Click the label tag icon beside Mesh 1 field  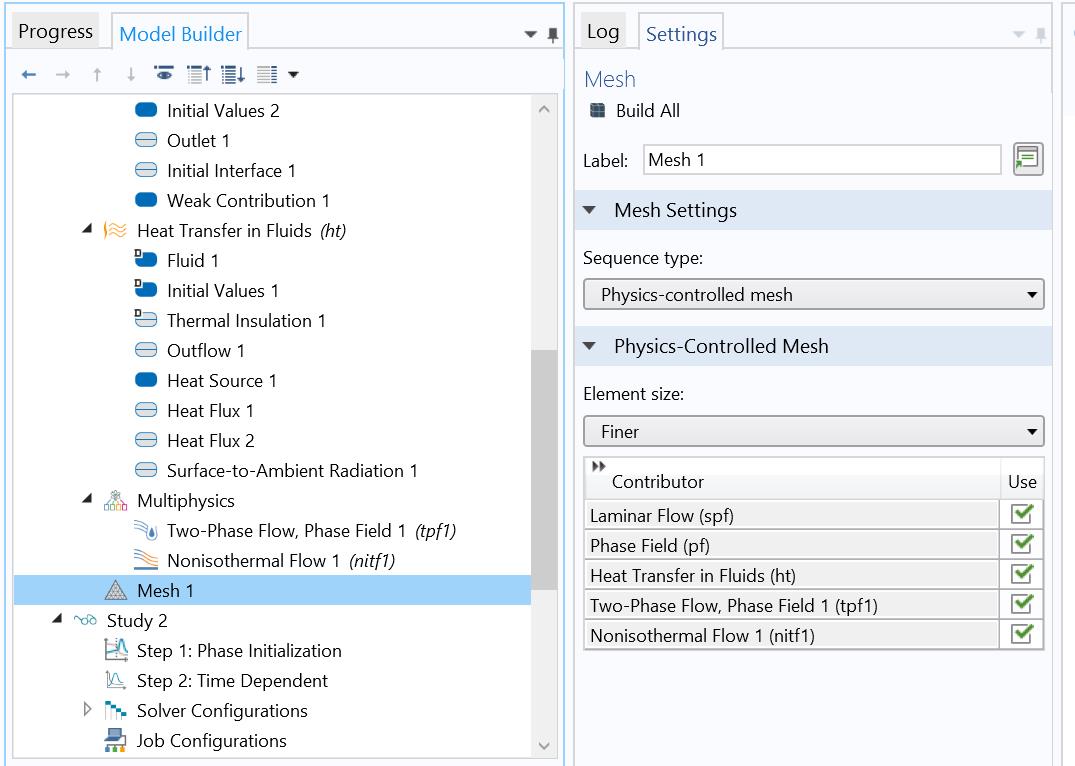(1027, 160)
